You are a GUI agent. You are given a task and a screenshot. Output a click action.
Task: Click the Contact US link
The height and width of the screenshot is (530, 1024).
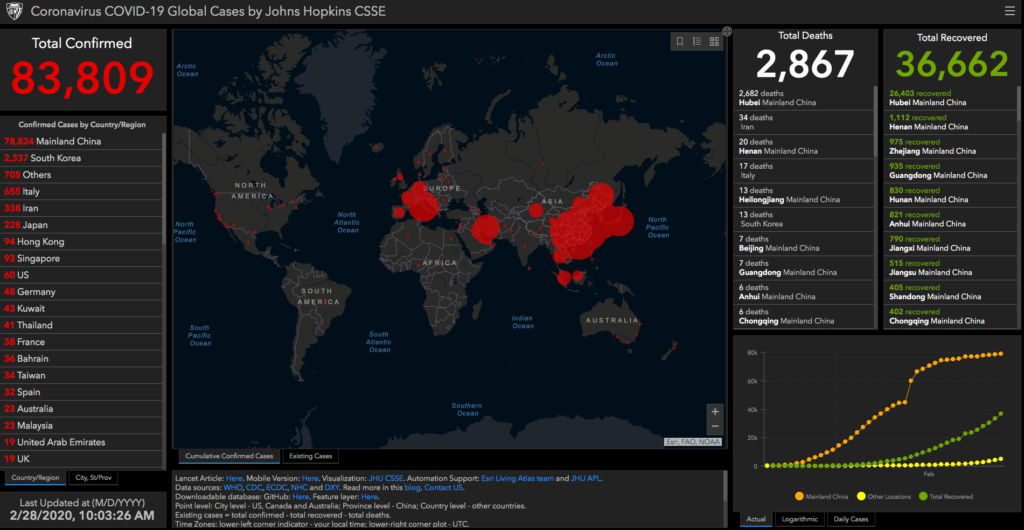(443, 488)
